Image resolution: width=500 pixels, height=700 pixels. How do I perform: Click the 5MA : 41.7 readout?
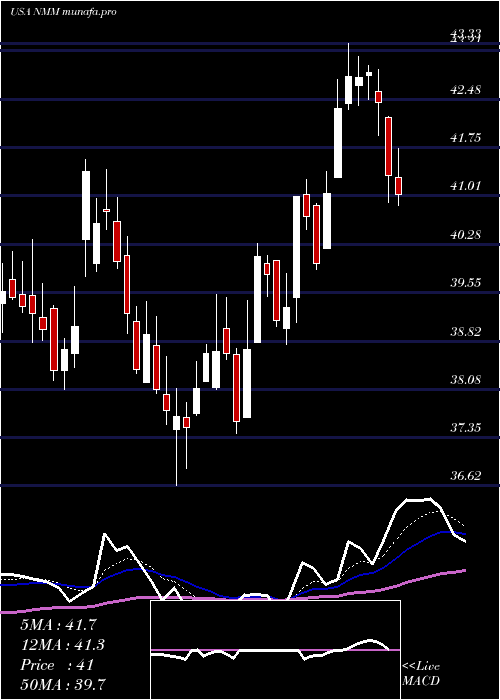click(x=58, y=625)
